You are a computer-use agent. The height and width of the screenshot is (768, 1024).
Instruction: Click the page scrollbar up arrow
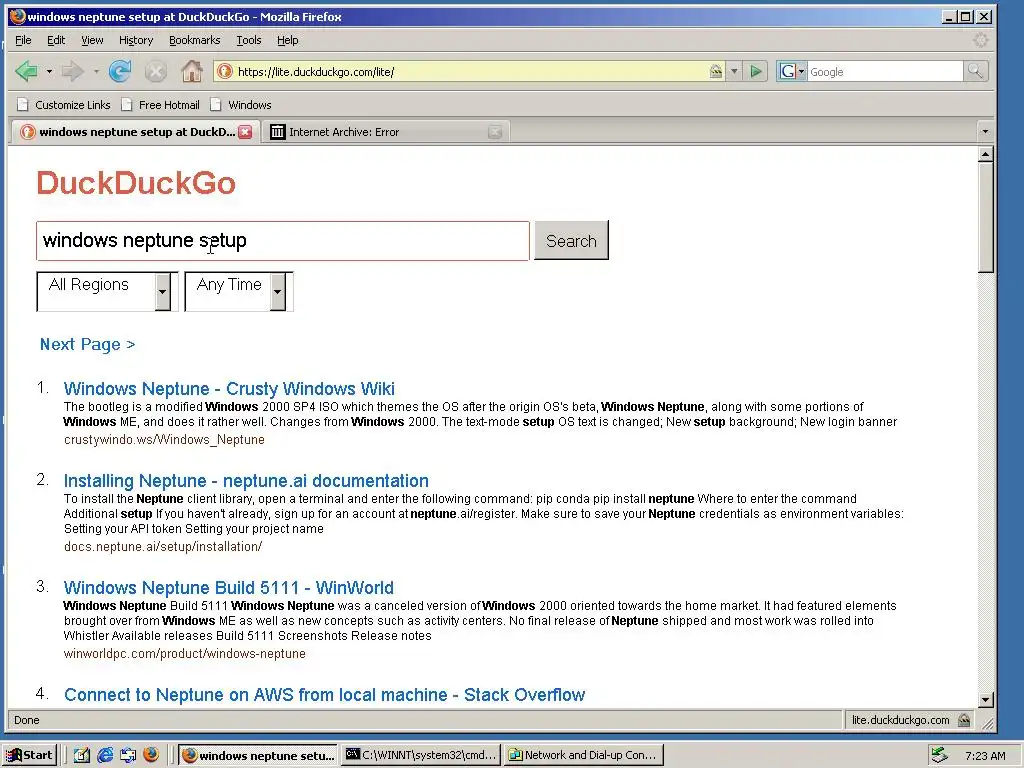click(x=986, y=154)
